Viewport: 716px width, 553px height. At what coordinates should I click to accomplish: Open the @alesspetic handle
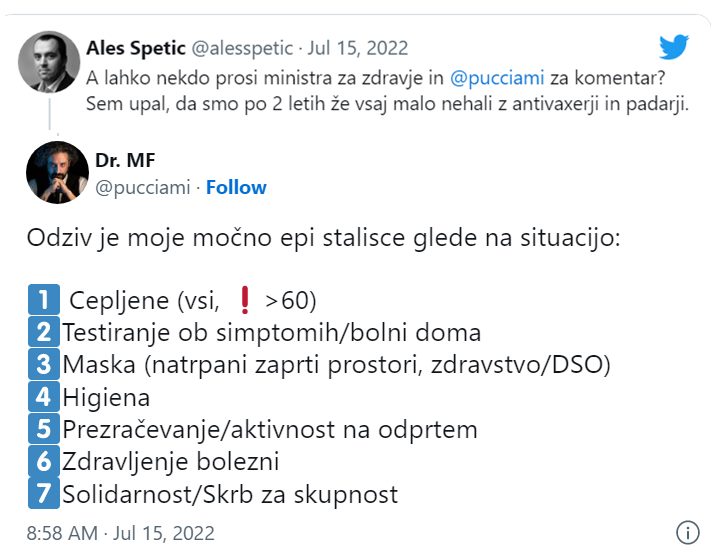pos(242,48)
